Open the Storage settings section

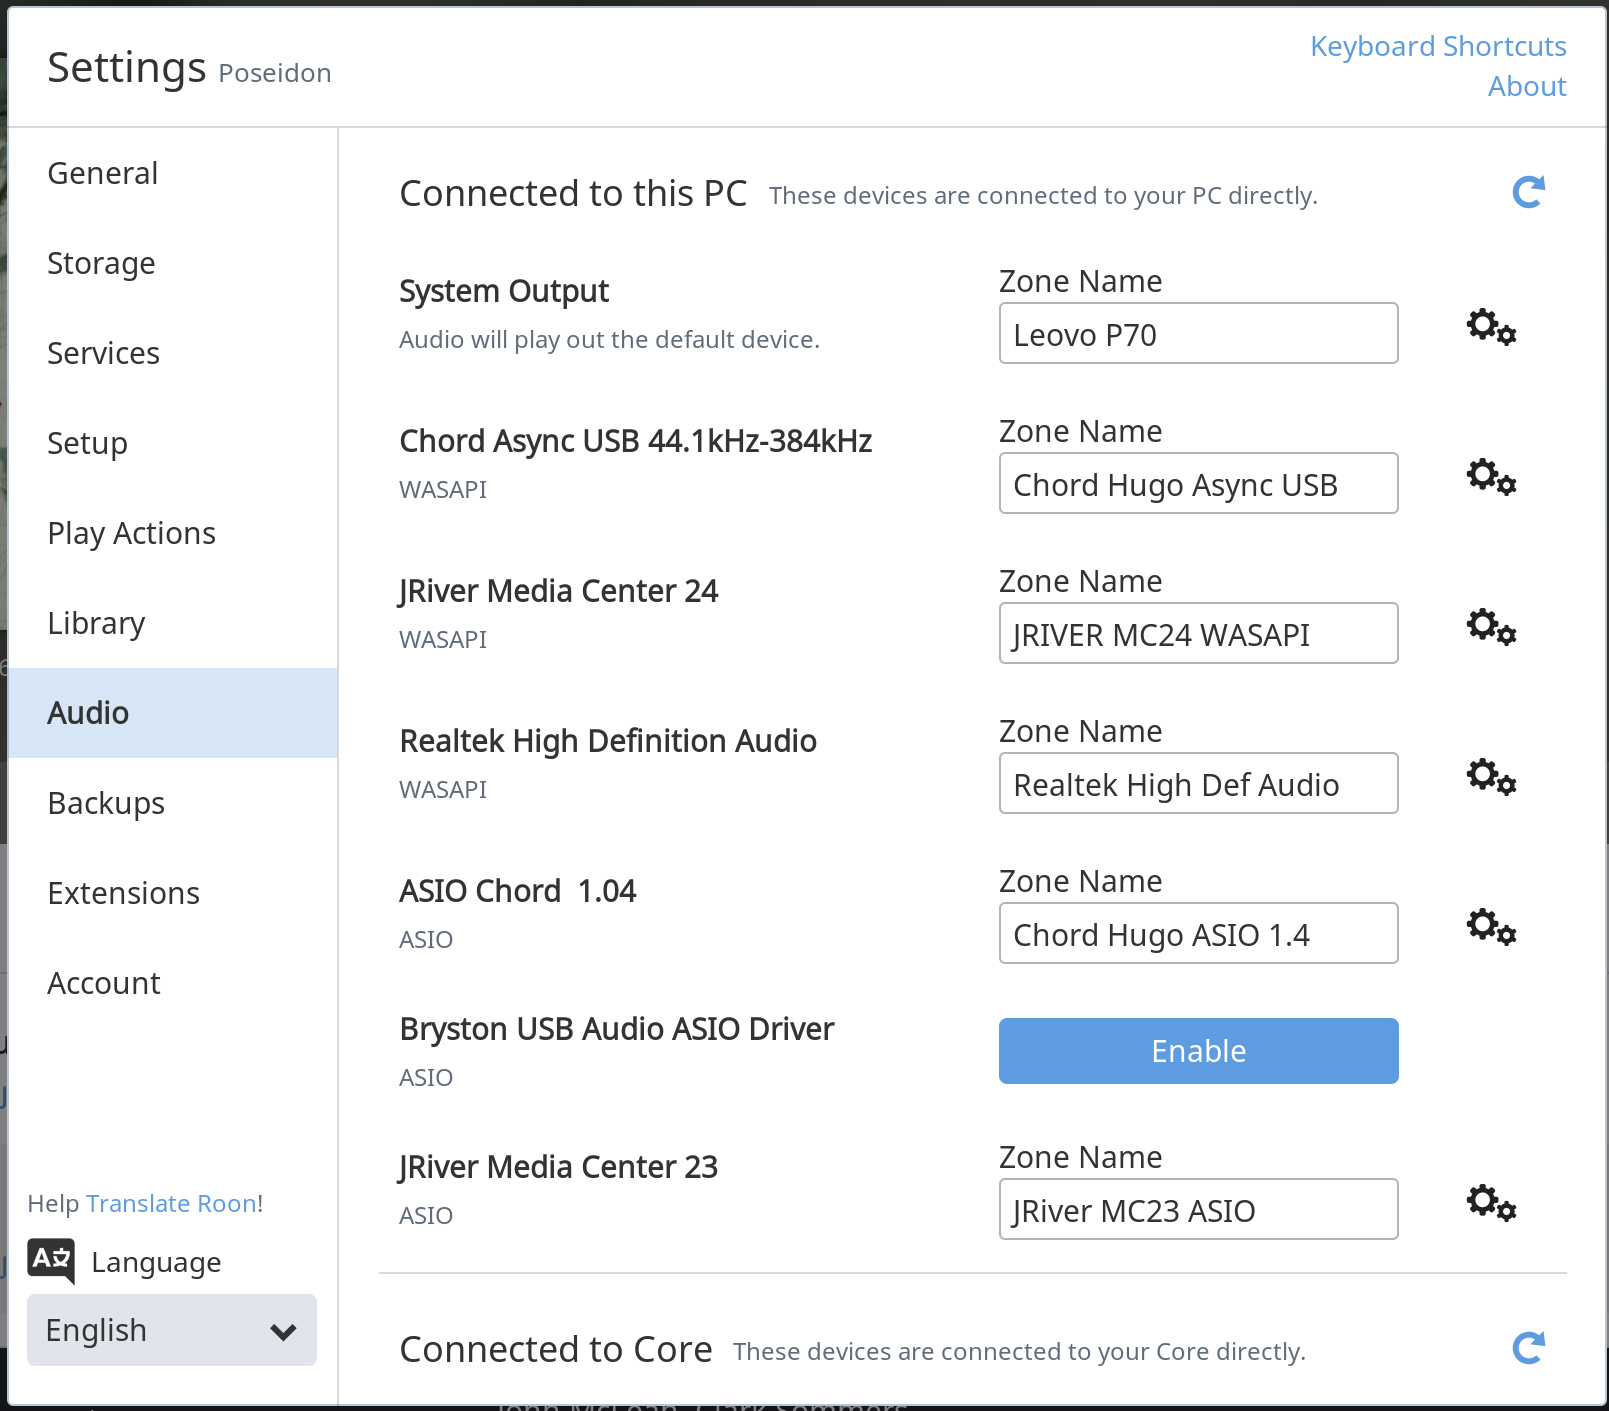[173, 263]
